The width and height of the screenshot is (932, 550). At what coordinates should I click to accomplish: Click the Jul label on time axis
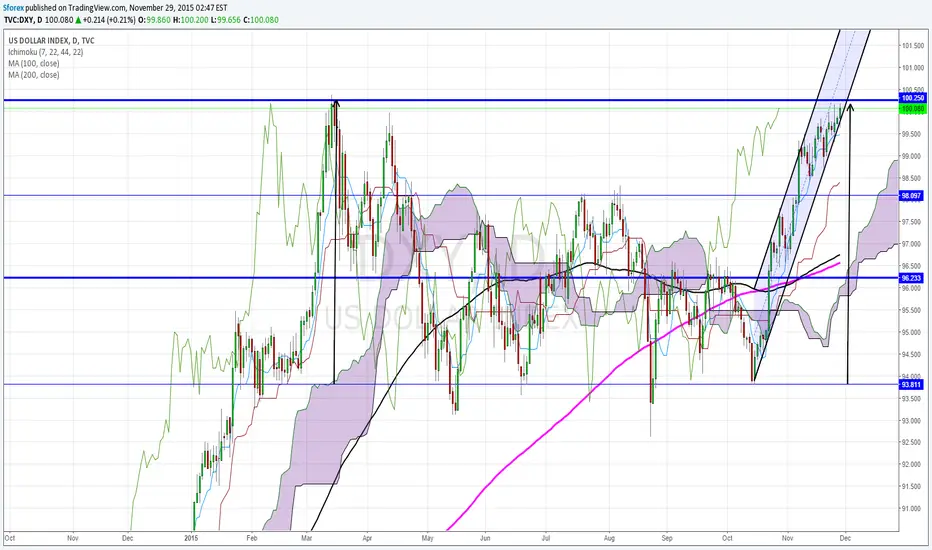click(x=546, y=538)
